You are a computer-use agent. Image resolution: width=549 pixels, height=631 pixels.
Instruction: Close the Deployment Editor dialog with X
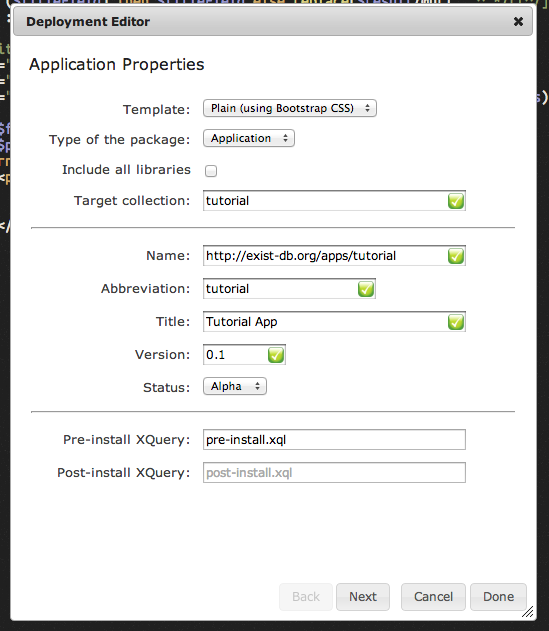(518, 21)
